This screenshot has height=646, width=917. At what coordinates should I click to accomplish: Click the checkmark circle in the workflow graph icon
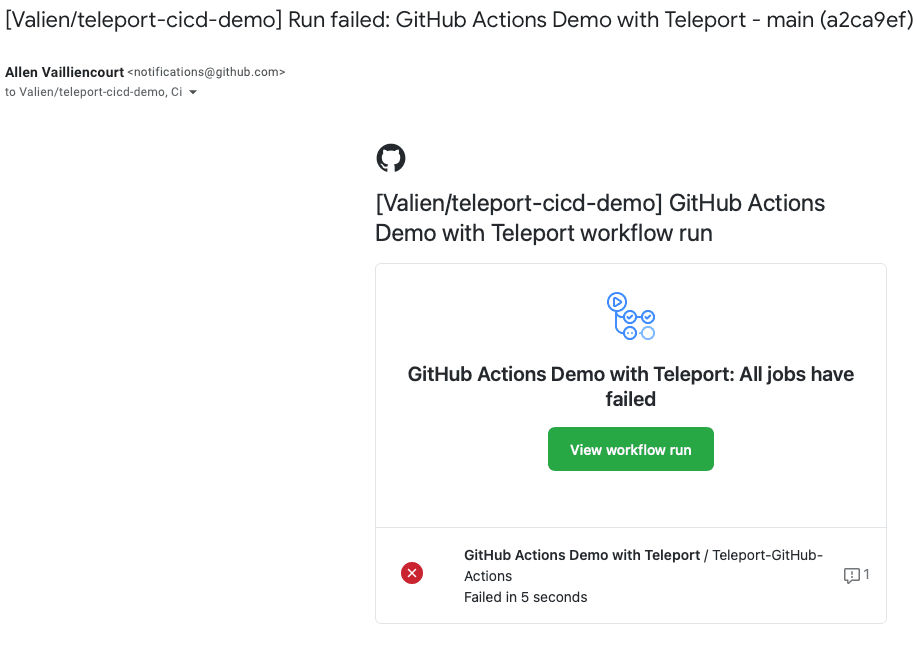point(629,317)
